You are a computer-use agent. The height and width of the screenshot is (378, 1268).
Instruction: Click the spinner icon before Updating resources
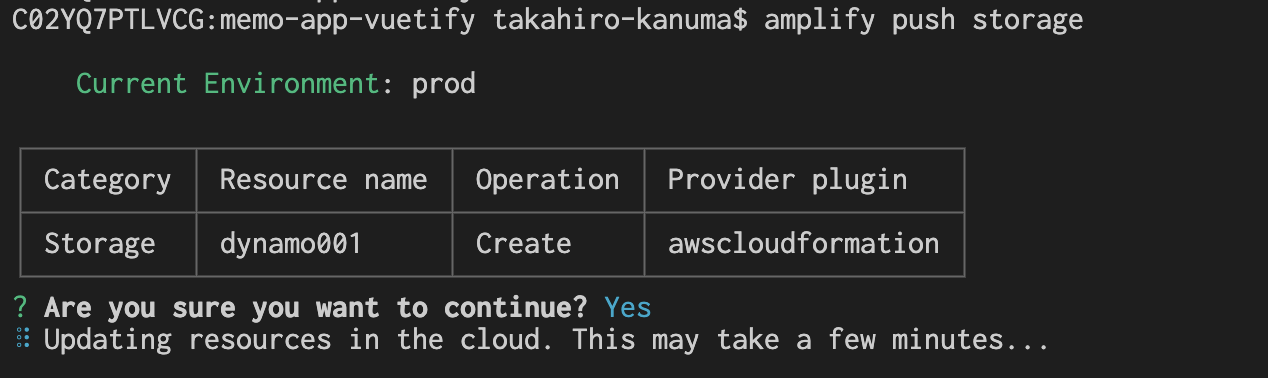pyautogui.click(x=22, y=339)
